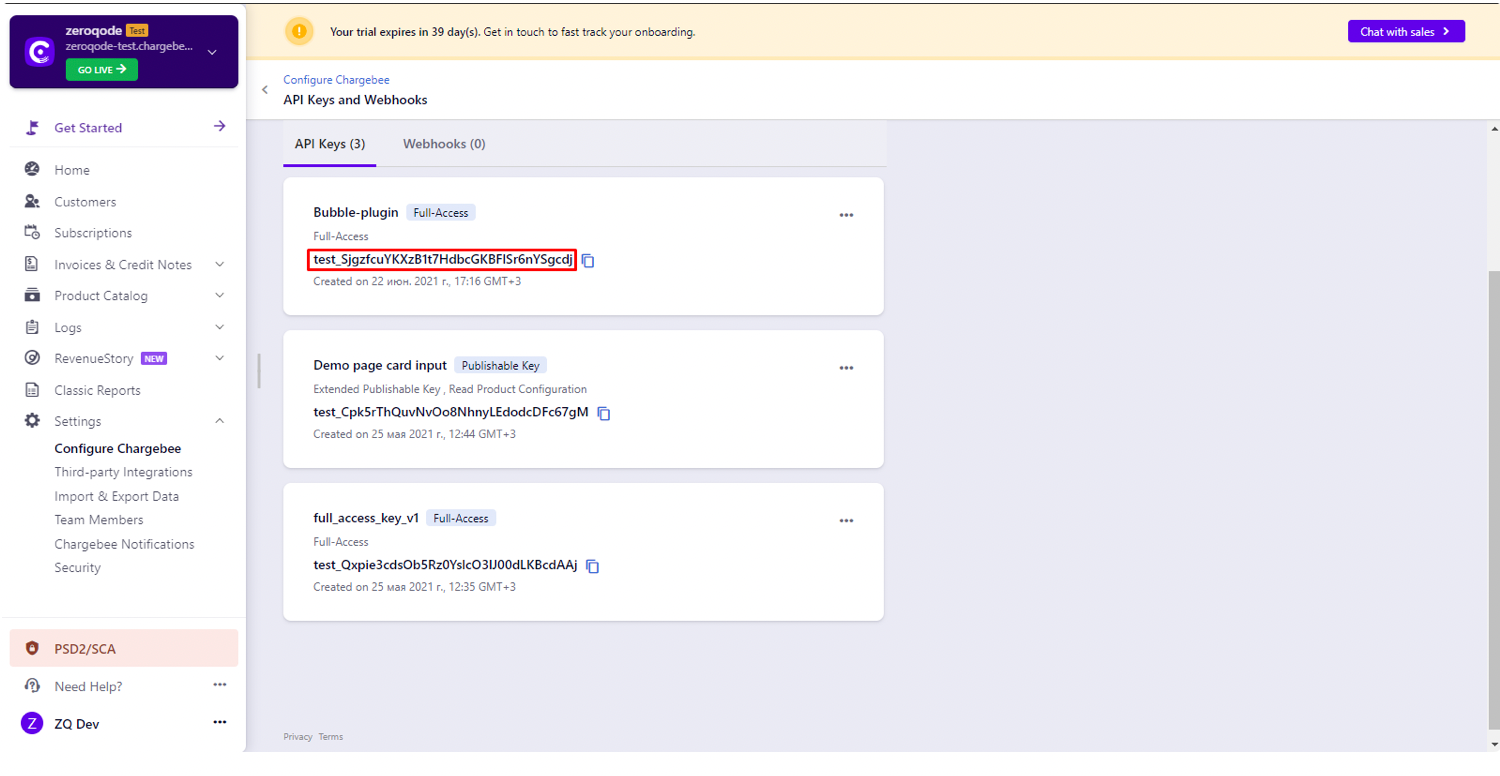This screenshot has width=1500, height=776.
Task: Open the ZQ Dev account avatar
Action: click(x=33, y=722)
